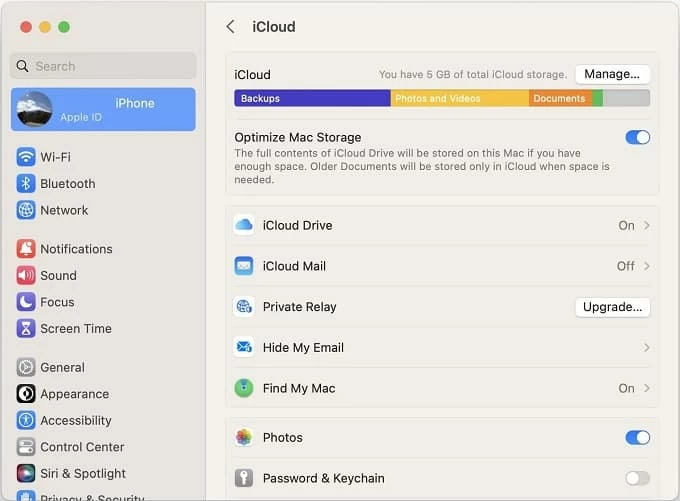This screenshot has width=680, height=501.
Task: Click the iCloud Drive cloud icon
Action: tap(244, 226)
